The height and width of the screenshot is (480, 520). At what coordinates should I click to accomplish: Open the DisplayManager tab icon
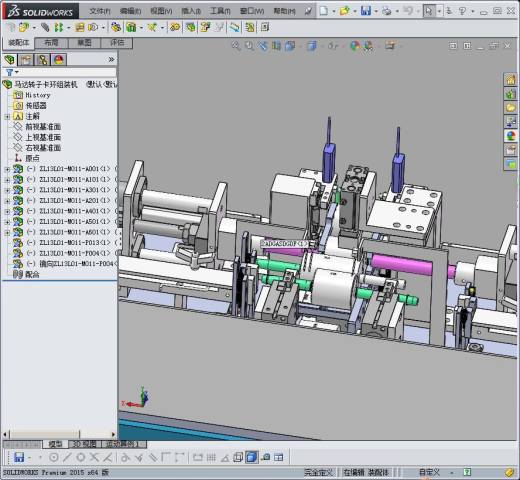pyautogui.click(x=59, y=60)
